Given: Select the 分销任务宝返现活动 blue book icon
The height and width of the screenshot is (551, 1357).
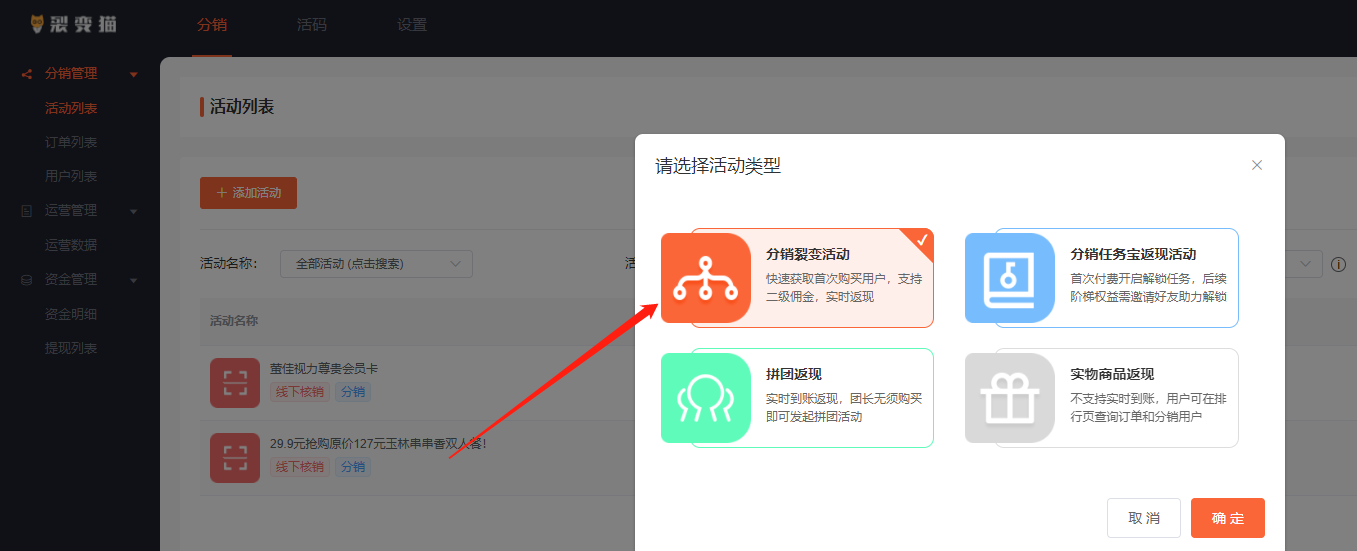Looking at the screenshot, I should point(1010,278).
